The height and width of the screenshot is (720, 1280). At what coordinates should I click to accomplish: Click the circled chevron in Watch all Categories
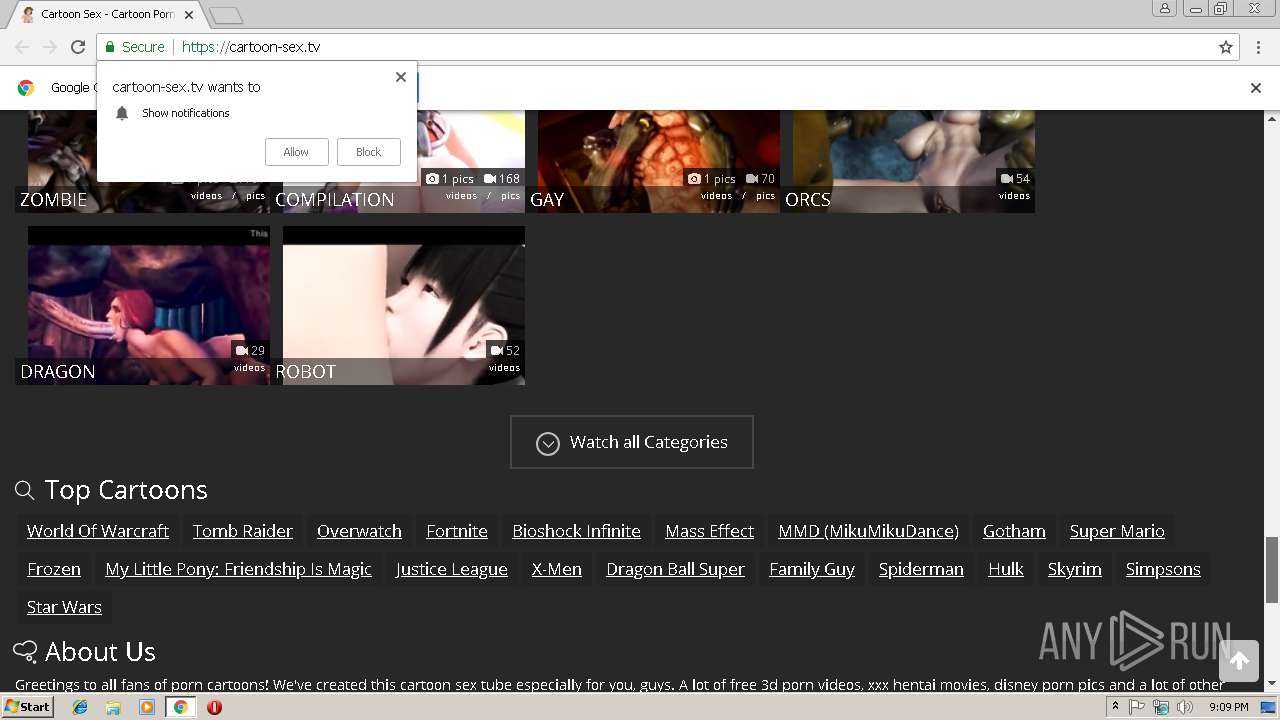coord(548,443)
